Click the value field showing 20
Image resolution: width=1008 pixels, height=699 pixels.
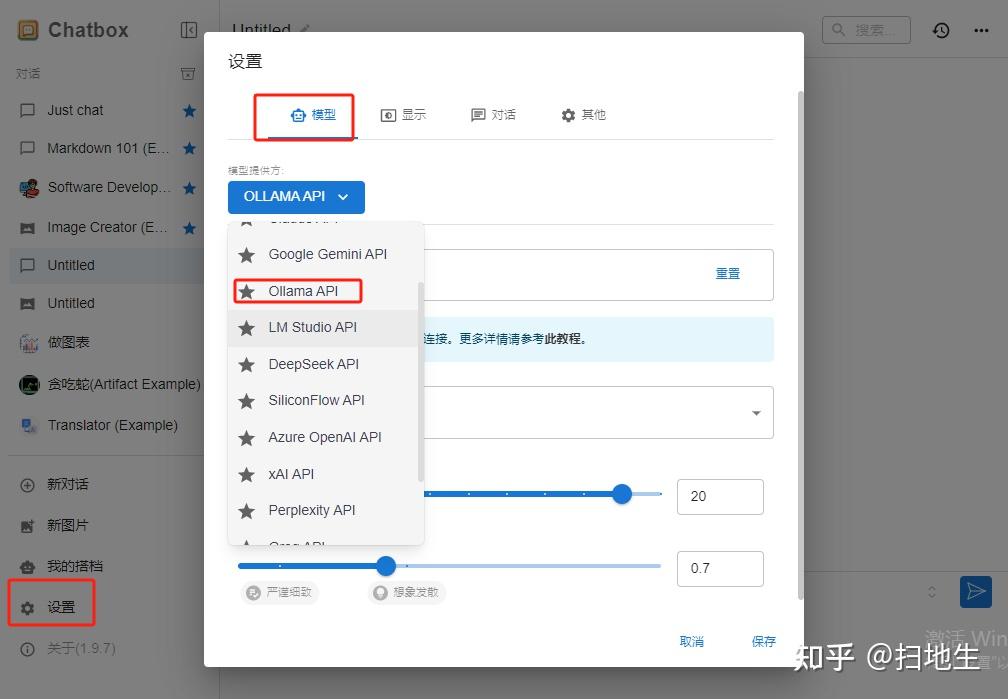point(720,496)
